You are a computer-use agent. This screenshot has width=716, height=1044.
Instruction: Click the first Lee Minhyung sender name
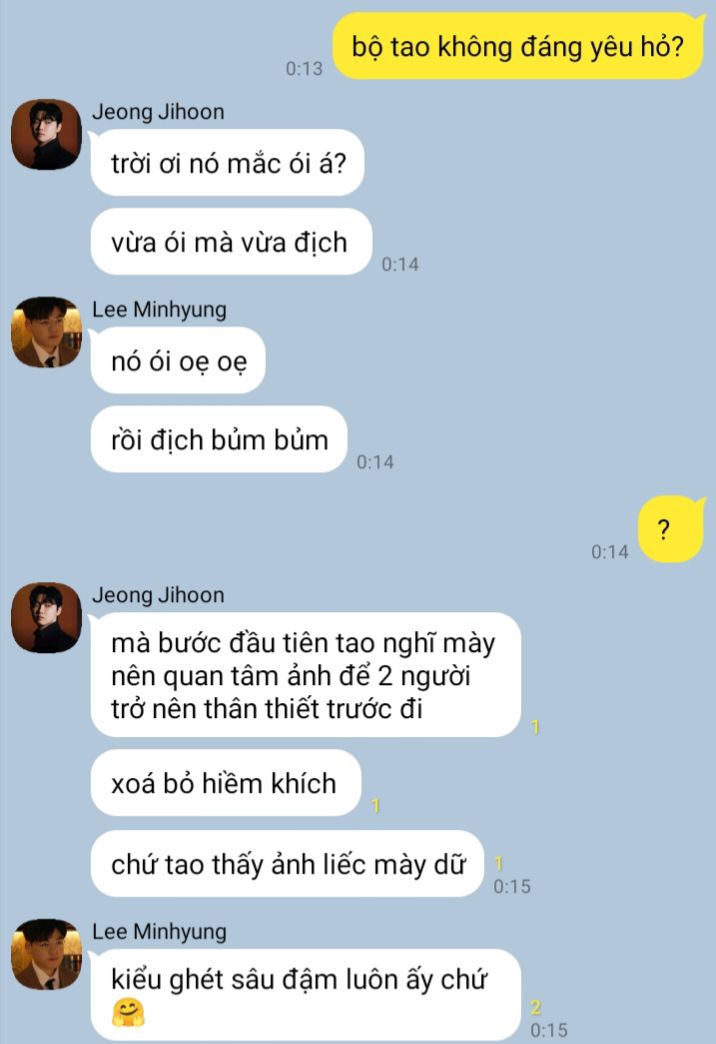point(159,310)
